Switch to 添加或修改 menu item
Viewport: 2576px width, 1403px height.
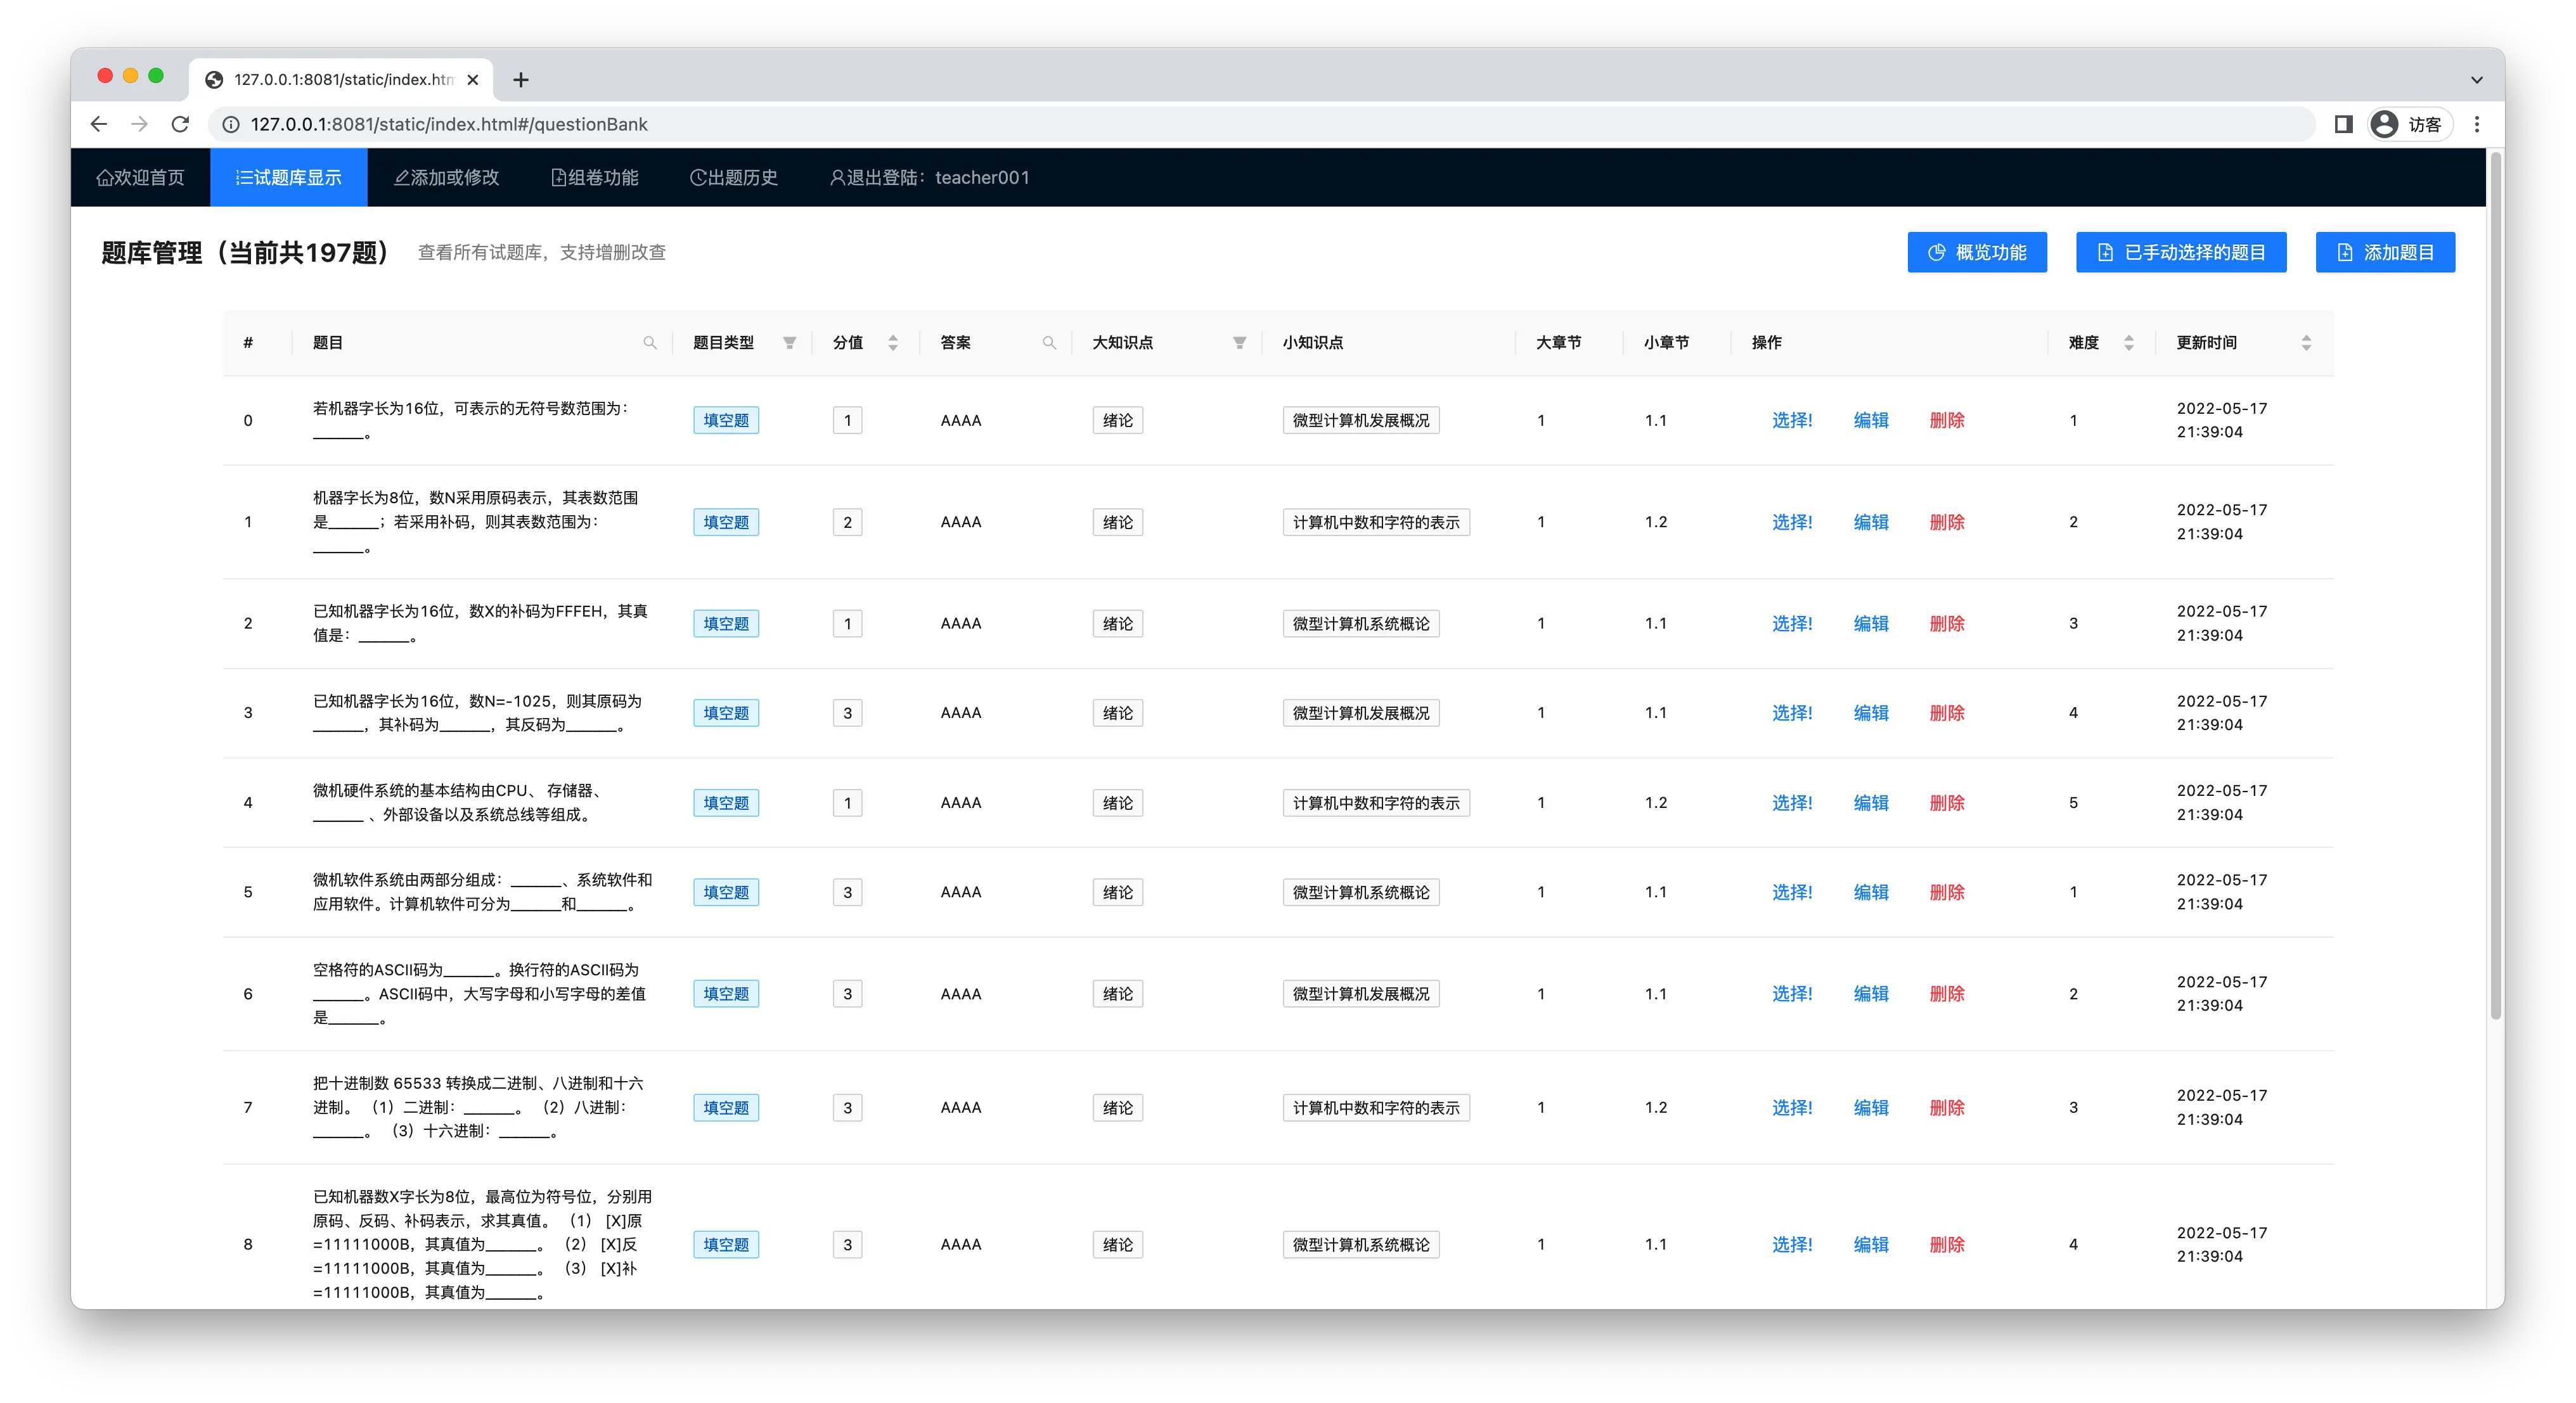pyautogui.click(x=447, y=178)
